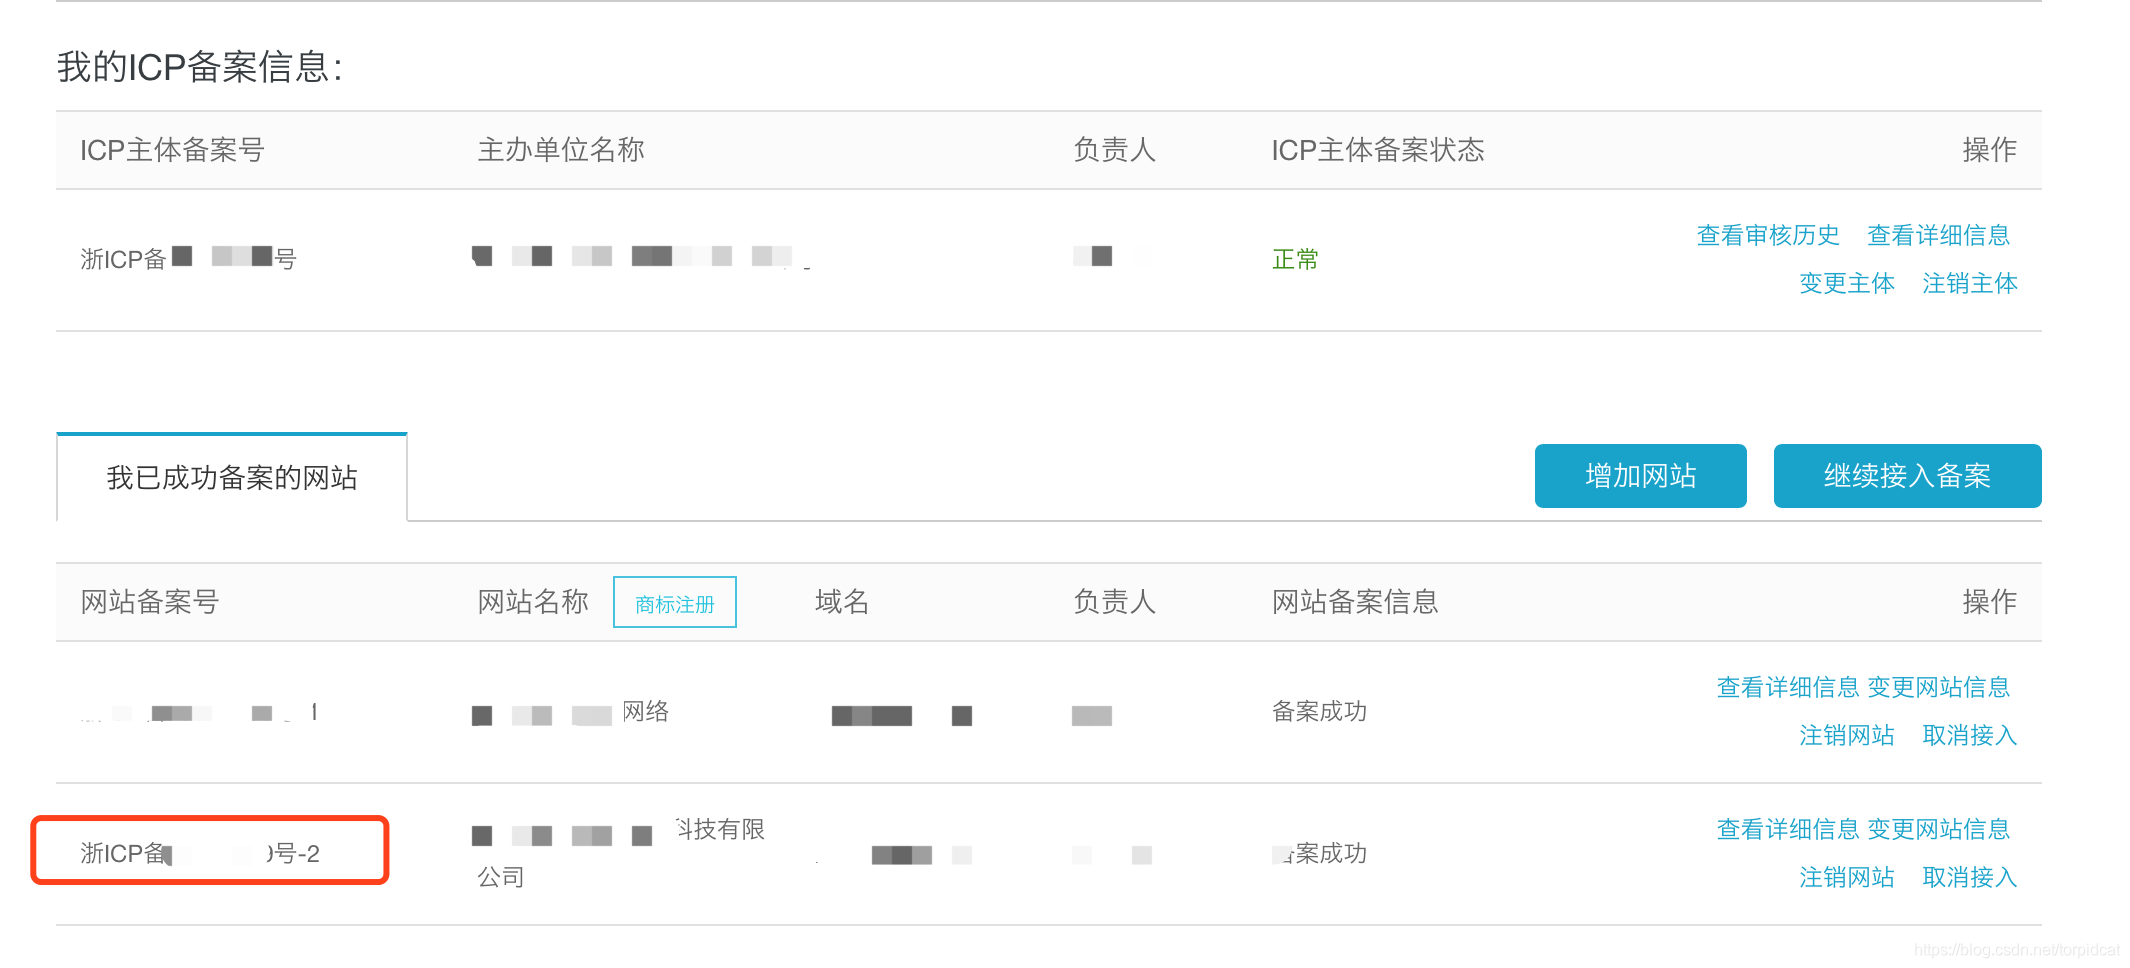Click the 商标注册 button
The height and width of the screenshot is (968, 2130).
675,603
